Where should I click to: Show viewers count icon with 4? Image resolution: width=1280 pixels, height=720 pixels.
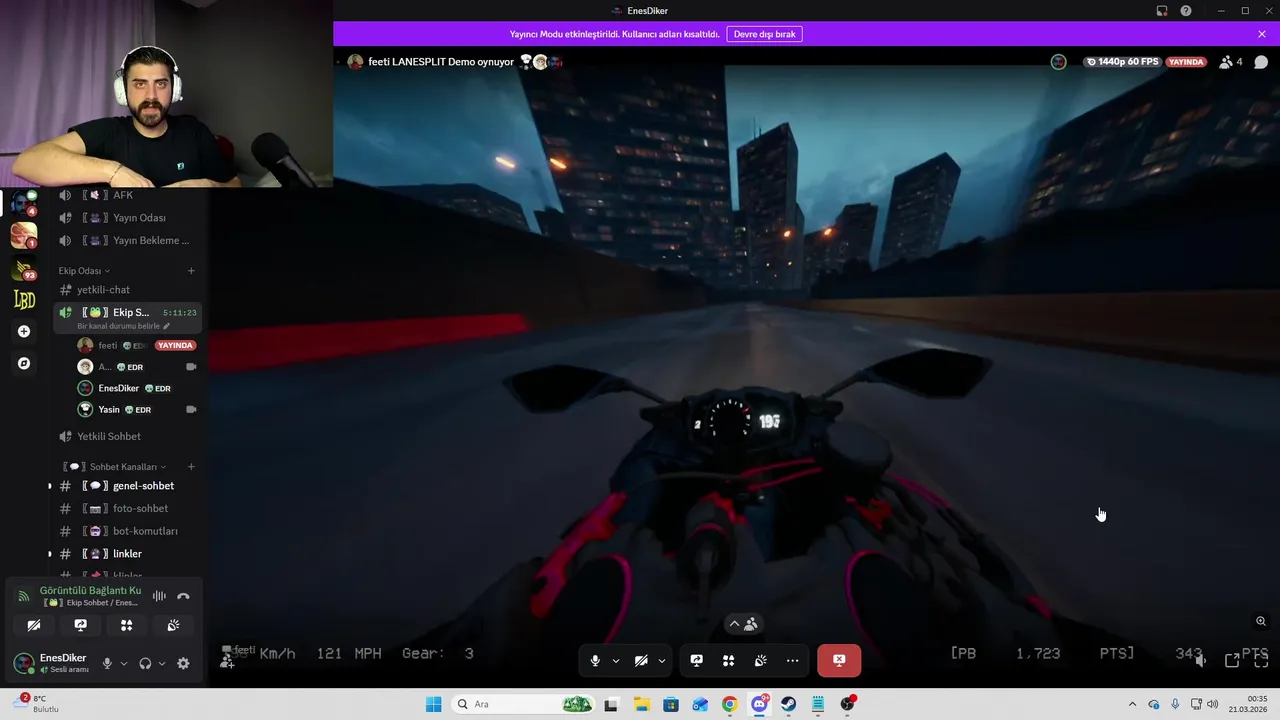tap(1231, 62)
